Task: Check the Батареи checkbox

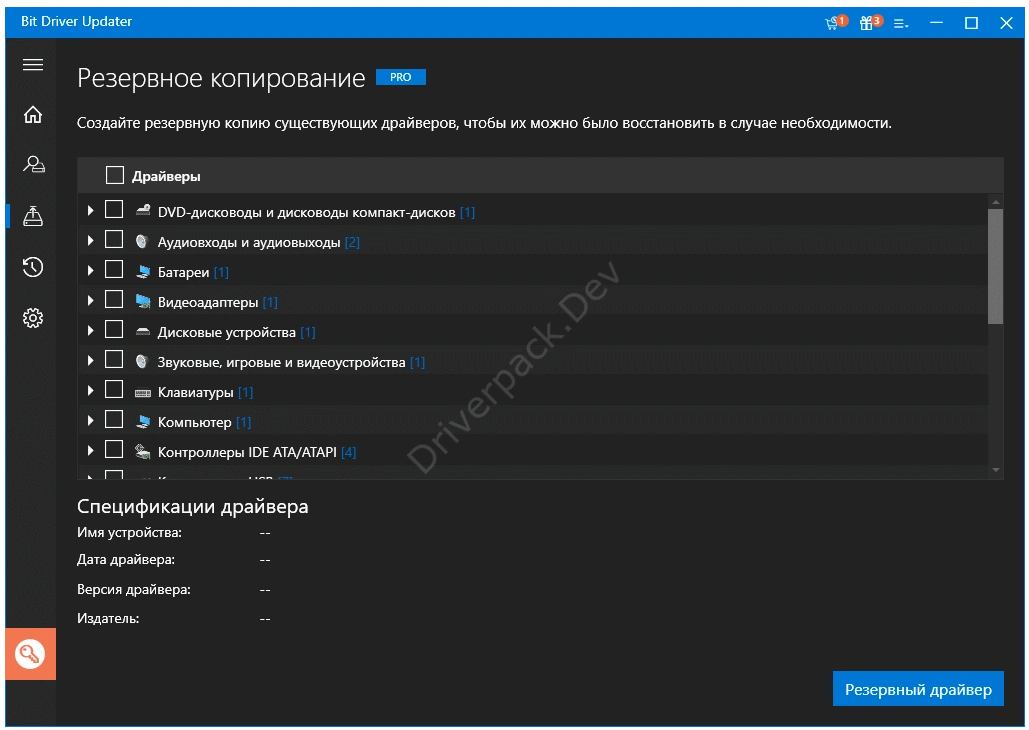Action: (114, 269)
